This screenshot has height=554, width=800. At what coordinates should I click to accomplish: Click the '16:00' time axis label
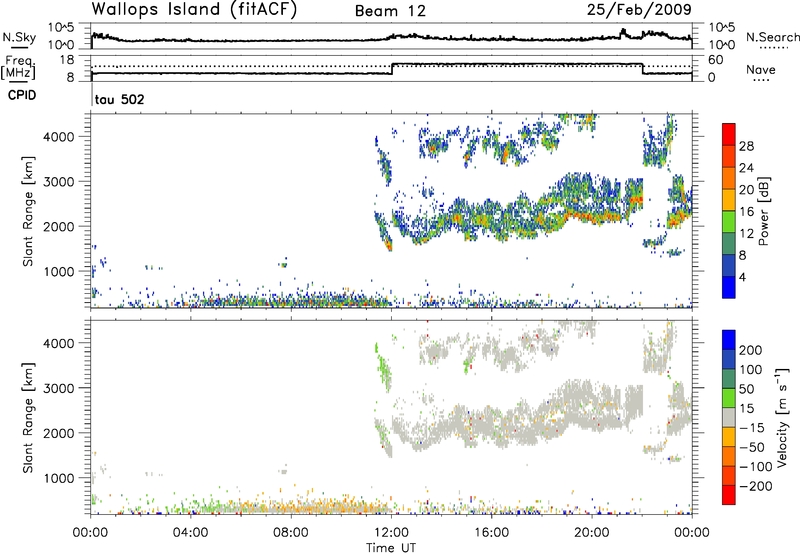coord(491,533)
